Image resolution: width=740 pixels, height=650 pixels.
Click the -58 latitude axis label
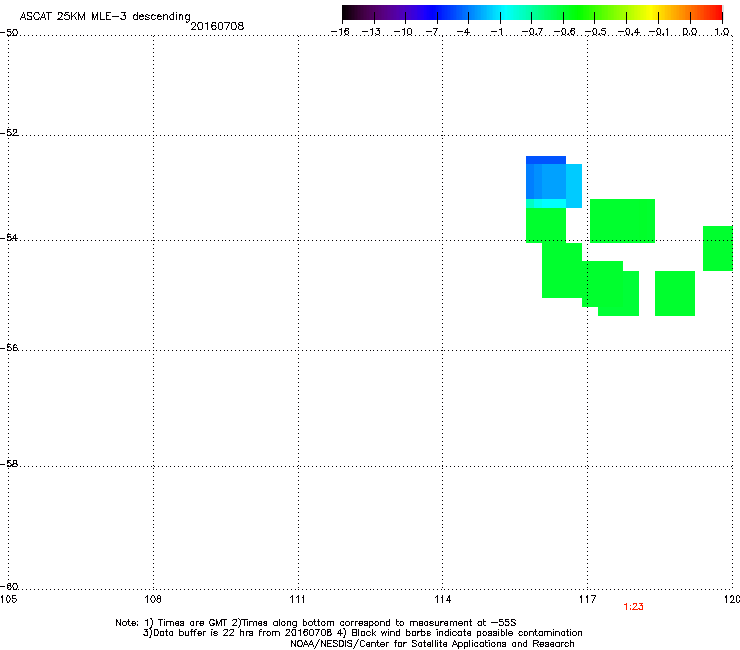click(9, 464)
